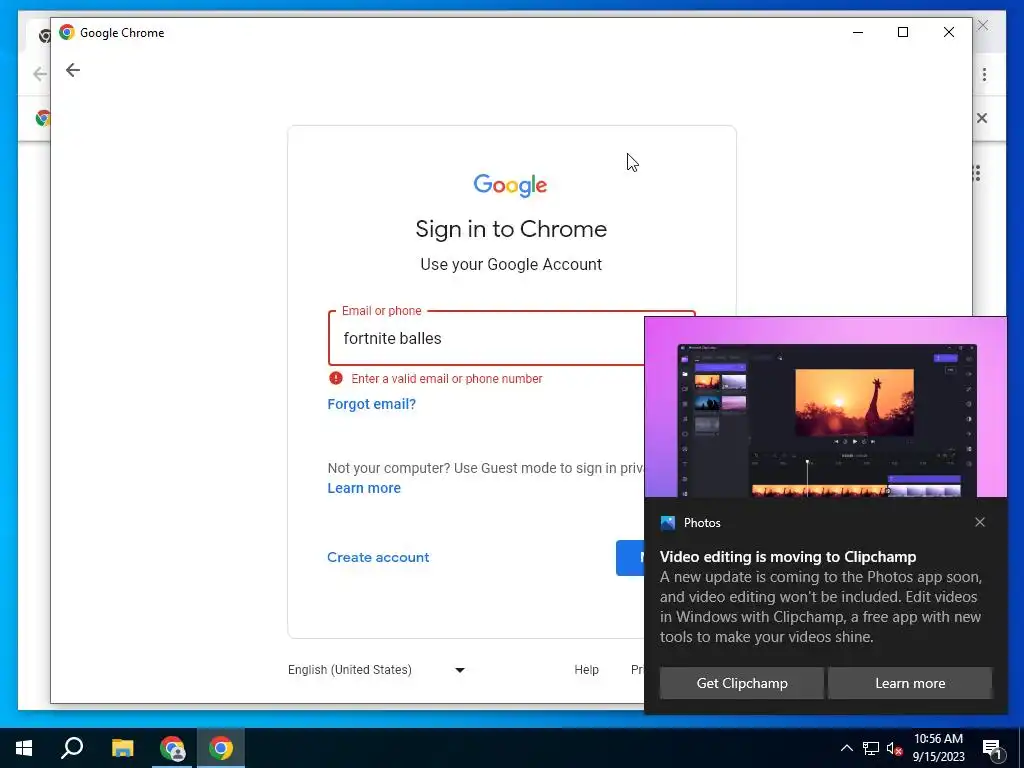Switch to the Chrome profile window on the taskbar
1024x768 pixels.
tap(172, 748)
